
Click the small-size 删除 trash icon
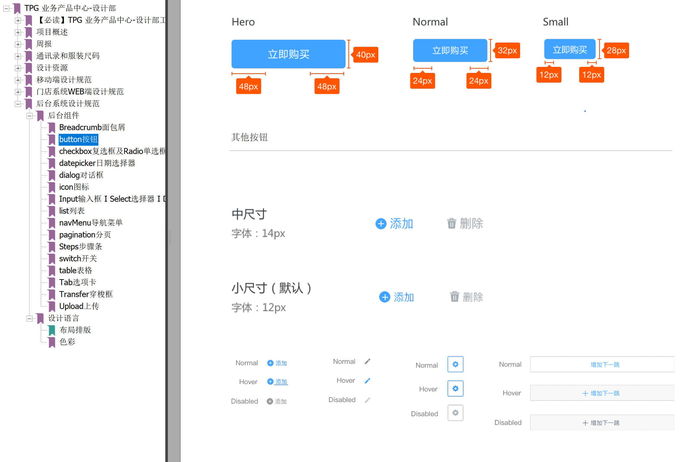(x=455, y=297)
